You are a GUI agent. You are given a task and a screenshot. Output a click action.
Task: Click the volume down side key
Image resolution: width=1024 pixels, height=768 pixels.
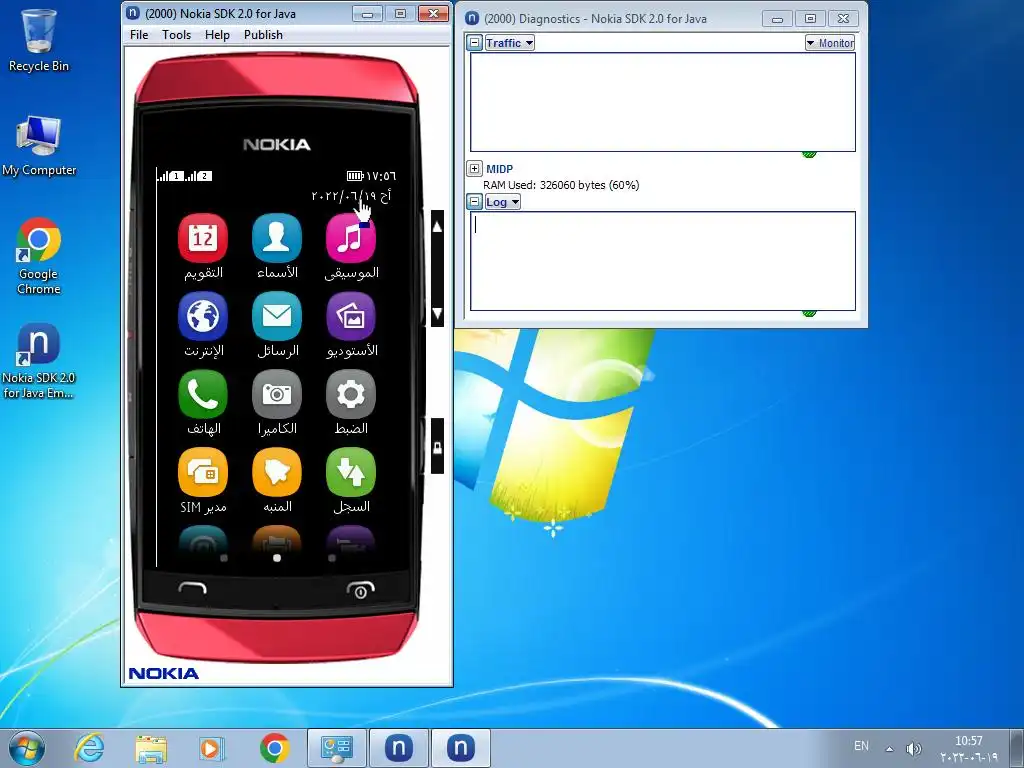click(x=438, y=312)
